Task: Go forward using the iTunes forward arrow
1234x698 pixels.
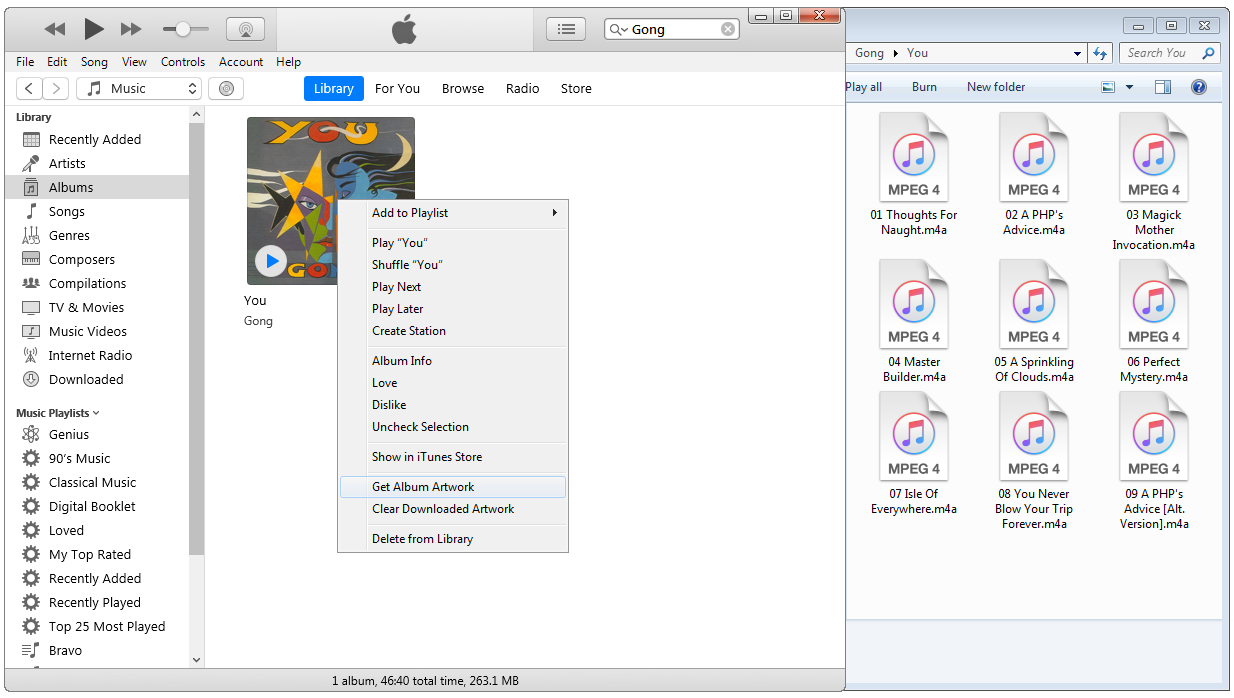Action: click(55, 88)
